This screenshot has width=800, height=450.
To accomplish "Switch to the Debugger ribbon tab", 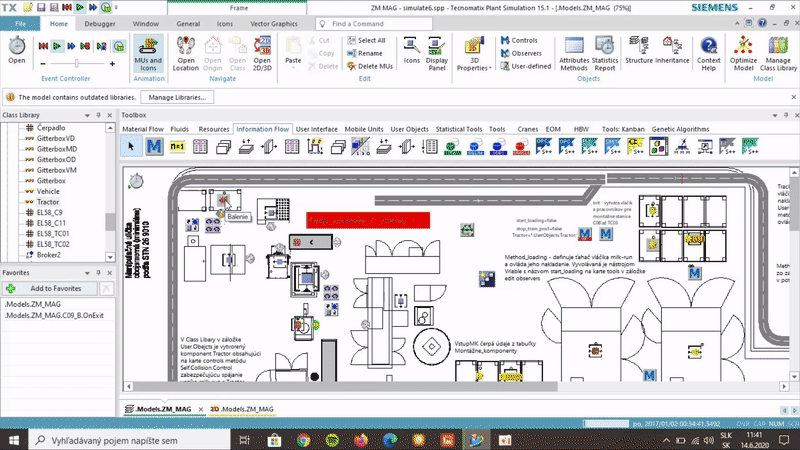I will click(x=100, y=24).
